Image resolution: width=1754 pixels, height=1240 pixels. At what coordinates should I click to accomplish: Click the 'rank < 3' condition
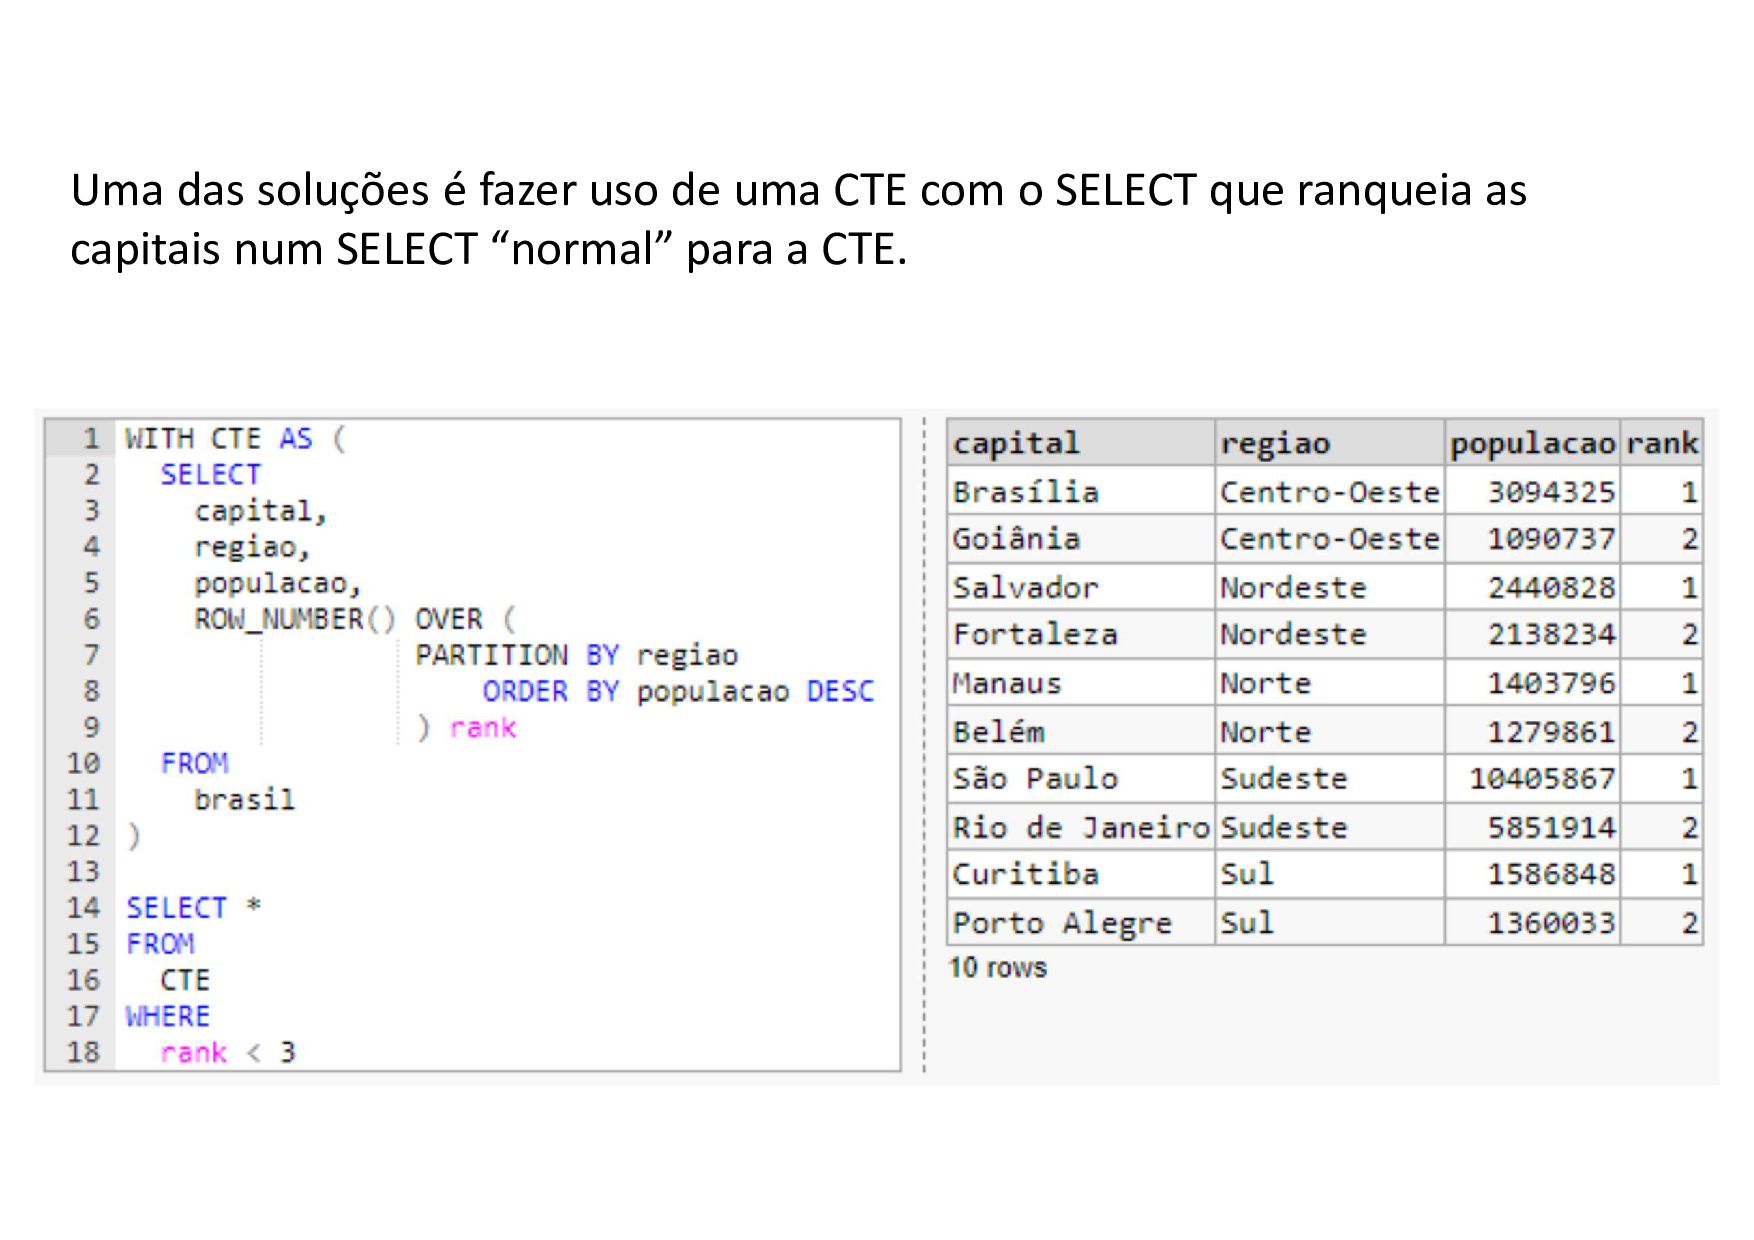pyautogui.click(x=228, y=1052)
